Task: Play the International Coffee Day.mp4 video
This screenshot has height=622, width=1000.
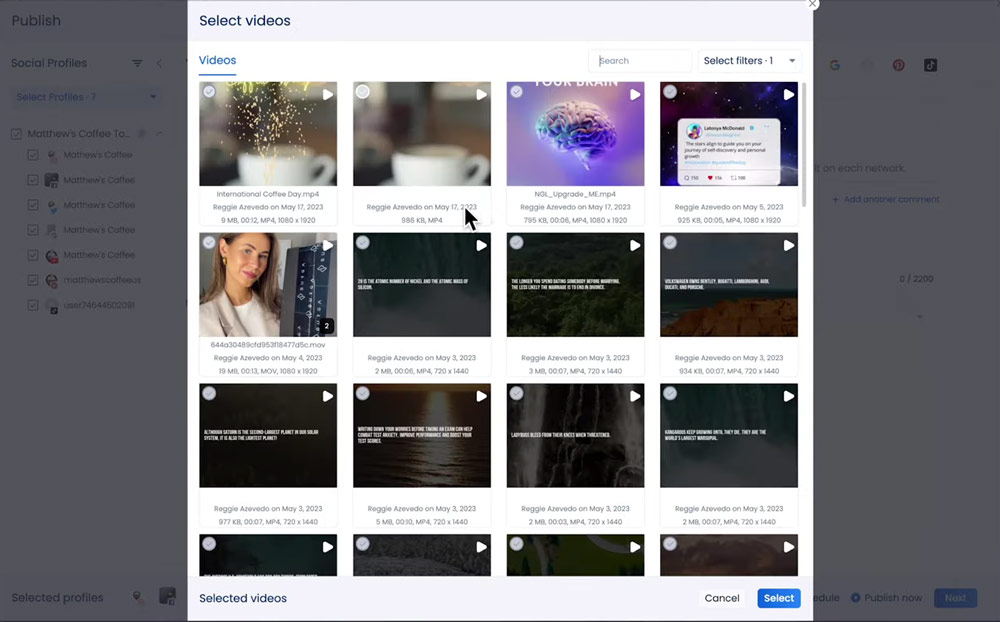Action: click(x=327, y=94)
